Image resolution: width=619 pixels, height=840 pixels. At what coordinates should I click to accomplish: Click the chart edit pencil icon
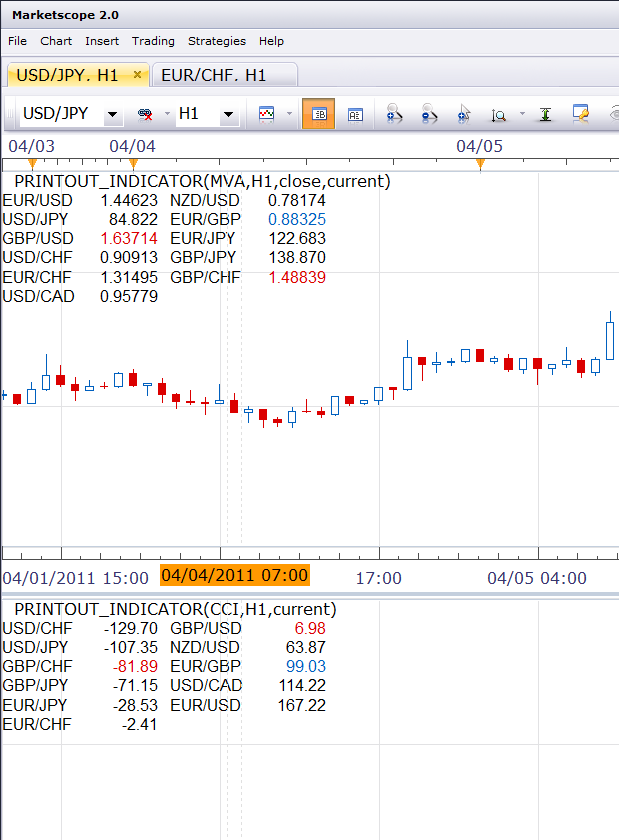[x=580, y=114]
